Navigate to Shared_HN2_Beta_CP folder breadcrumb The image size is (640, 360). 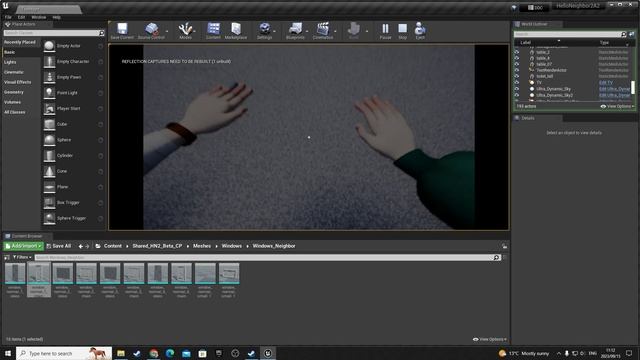tap(157, 246)
